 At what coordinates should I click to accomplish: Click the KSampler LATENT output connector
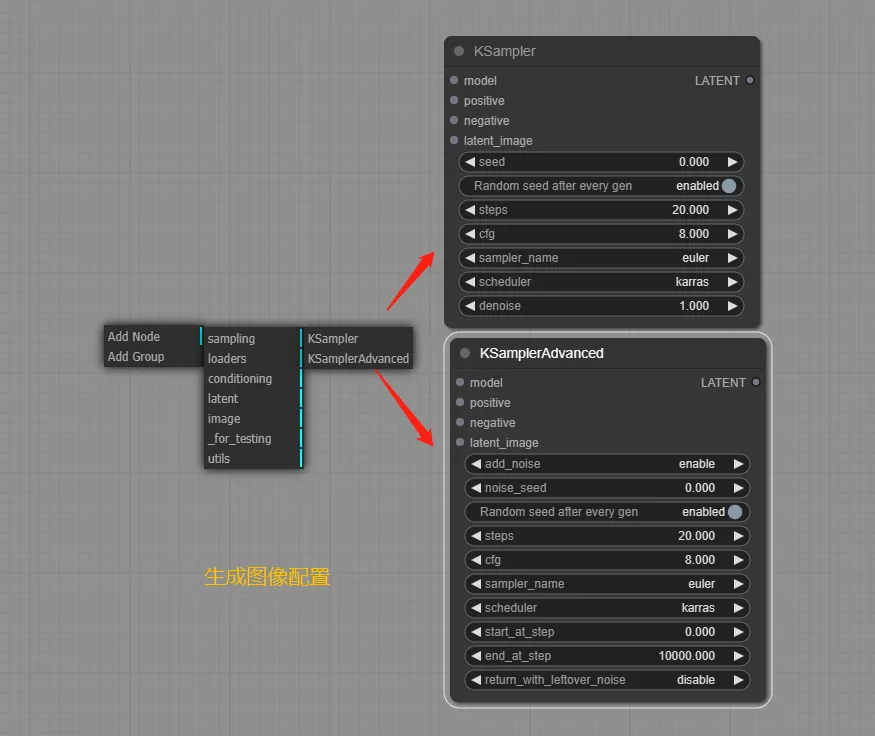750,80
